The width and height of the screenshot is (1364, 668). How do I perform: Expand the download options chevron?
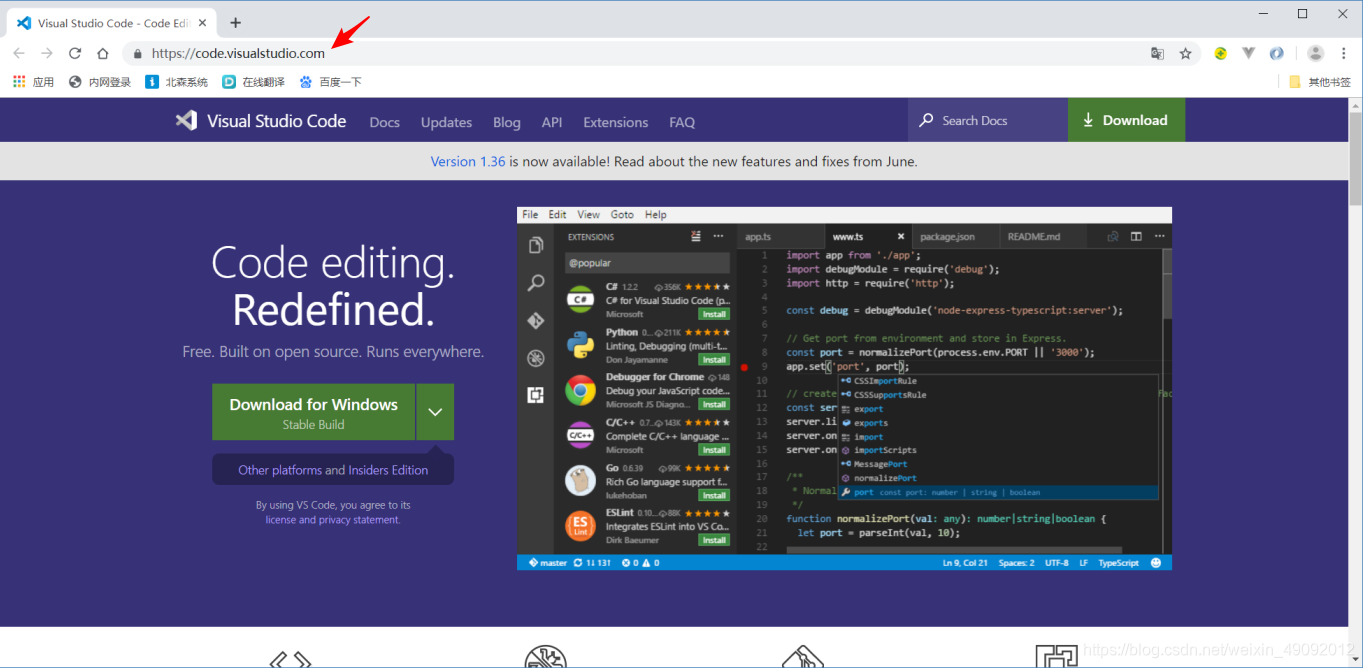(435, 412)
